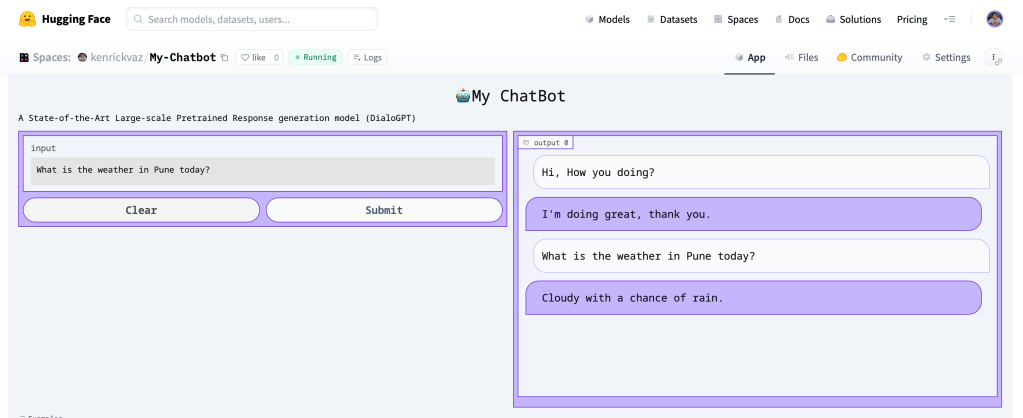Click the Spaces icon in the breadcrumb

pyautogui.click(x=24, y=58)
